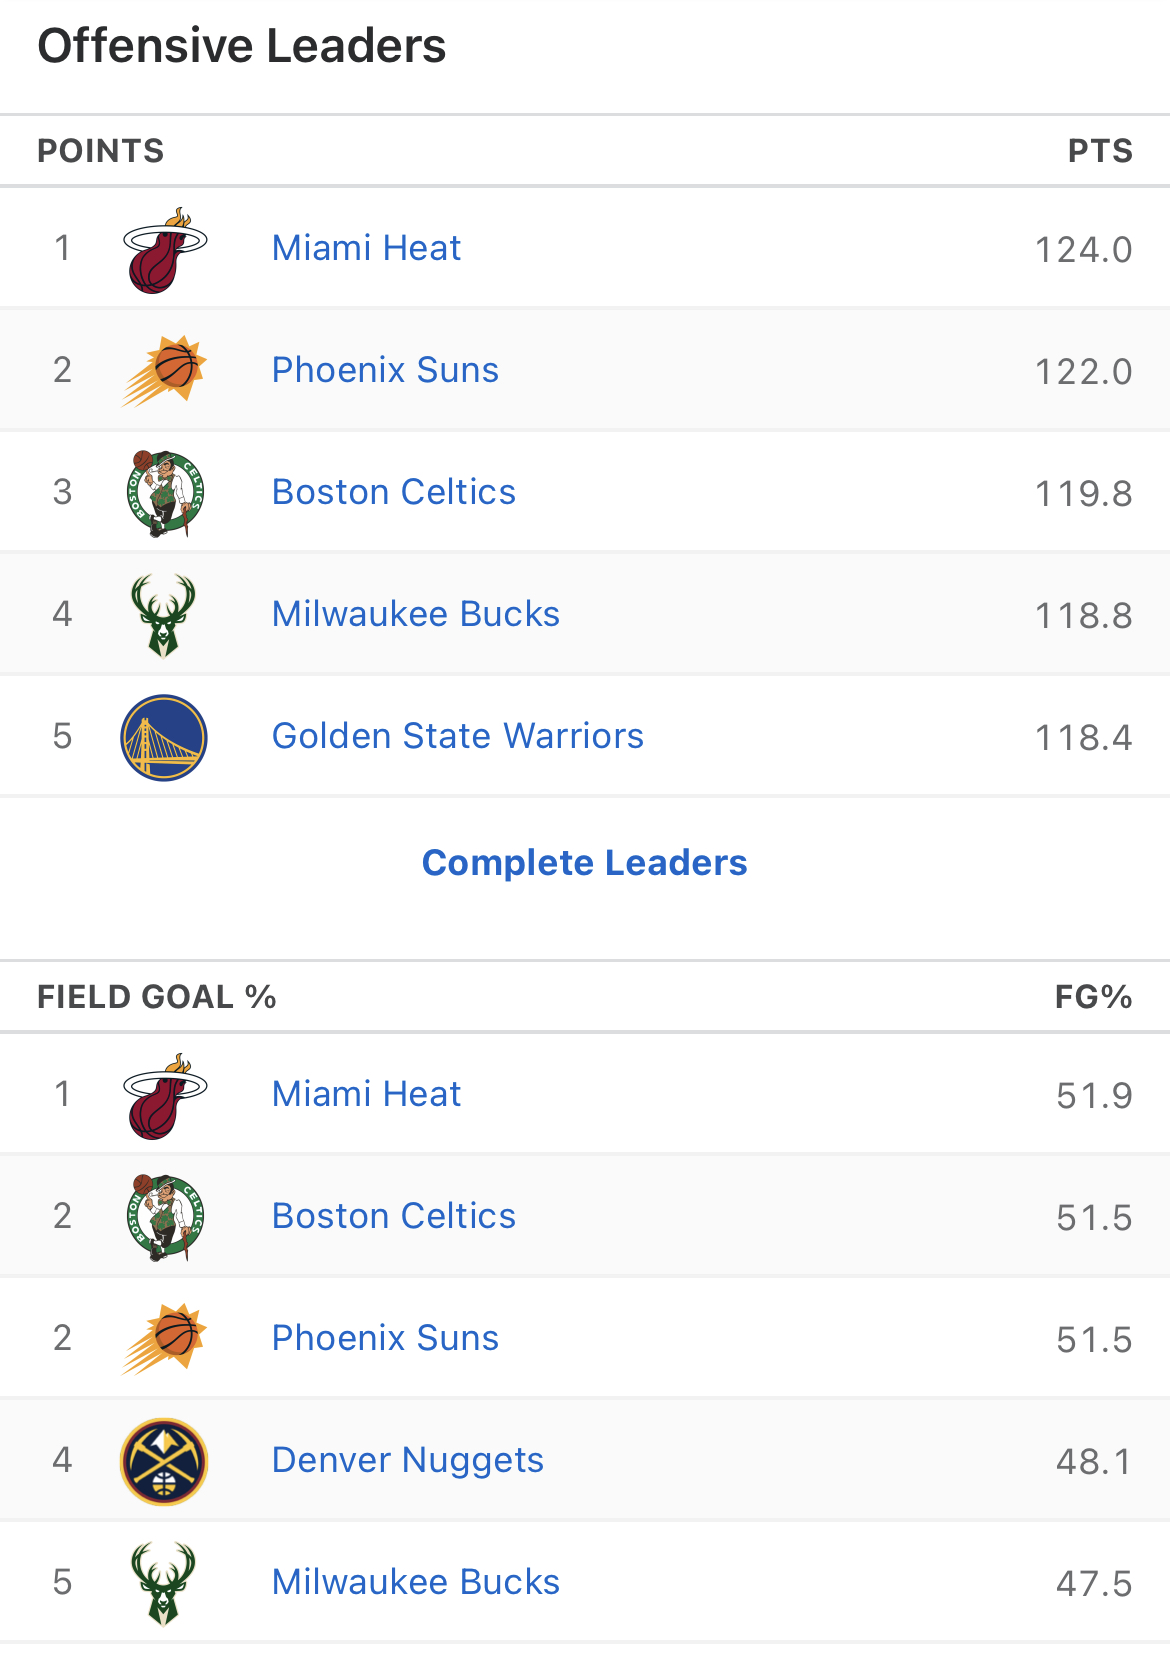Open Phoenix Suns link under Points

click(385, 370)
